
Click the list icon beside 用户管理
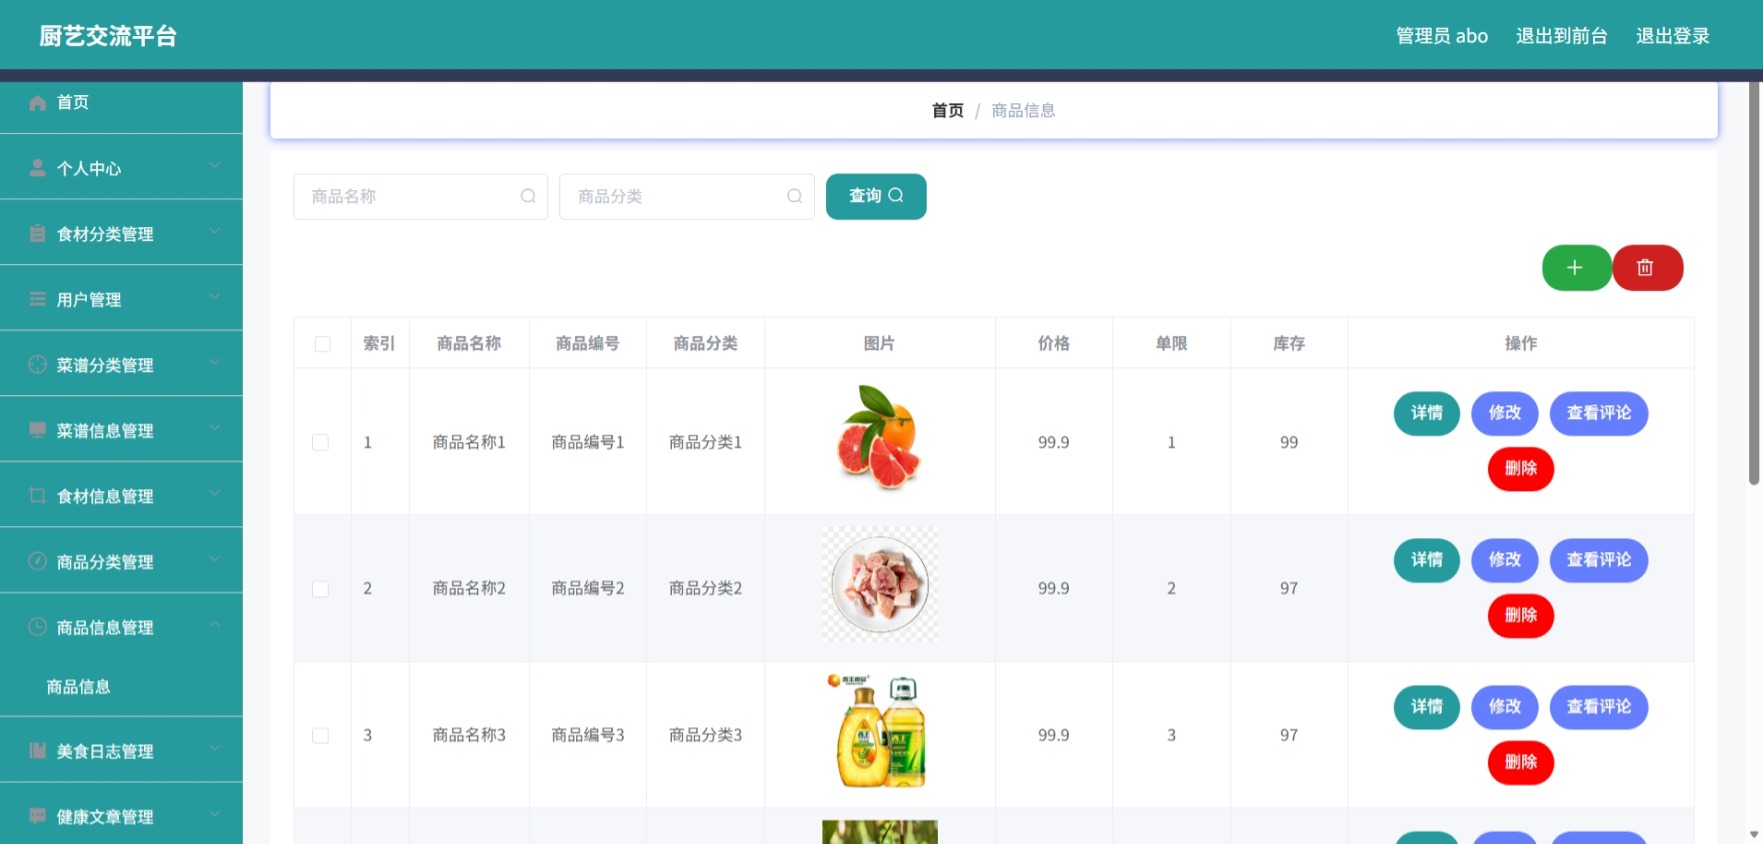[x=37, y=299]
